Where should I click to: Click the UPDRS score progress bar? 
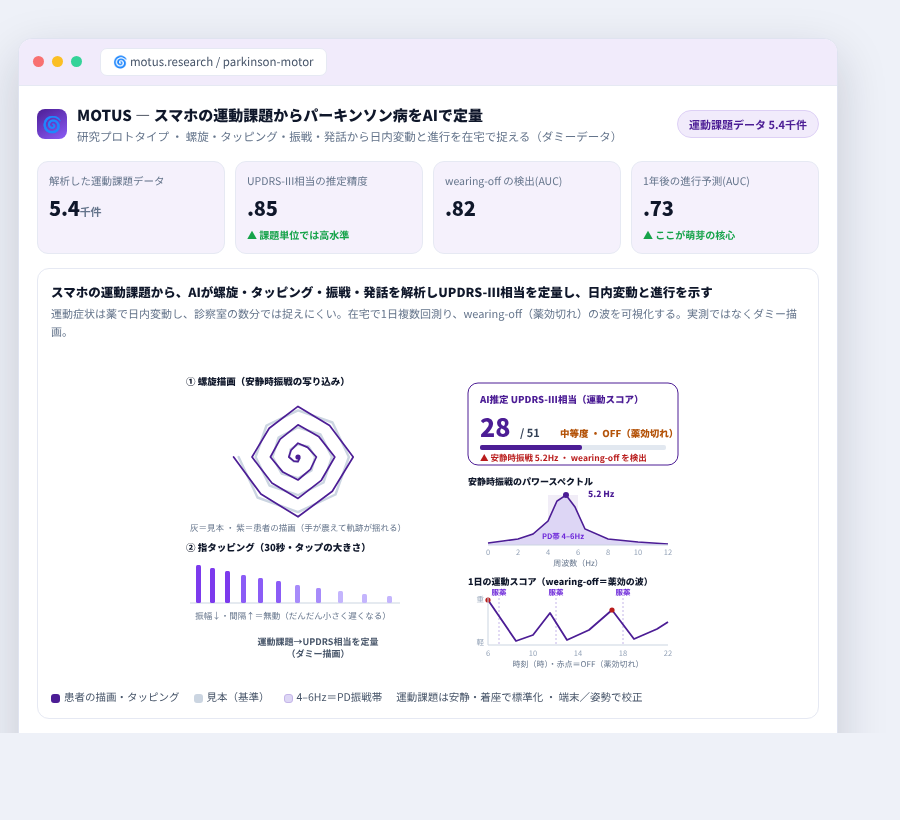pos(573,448)
